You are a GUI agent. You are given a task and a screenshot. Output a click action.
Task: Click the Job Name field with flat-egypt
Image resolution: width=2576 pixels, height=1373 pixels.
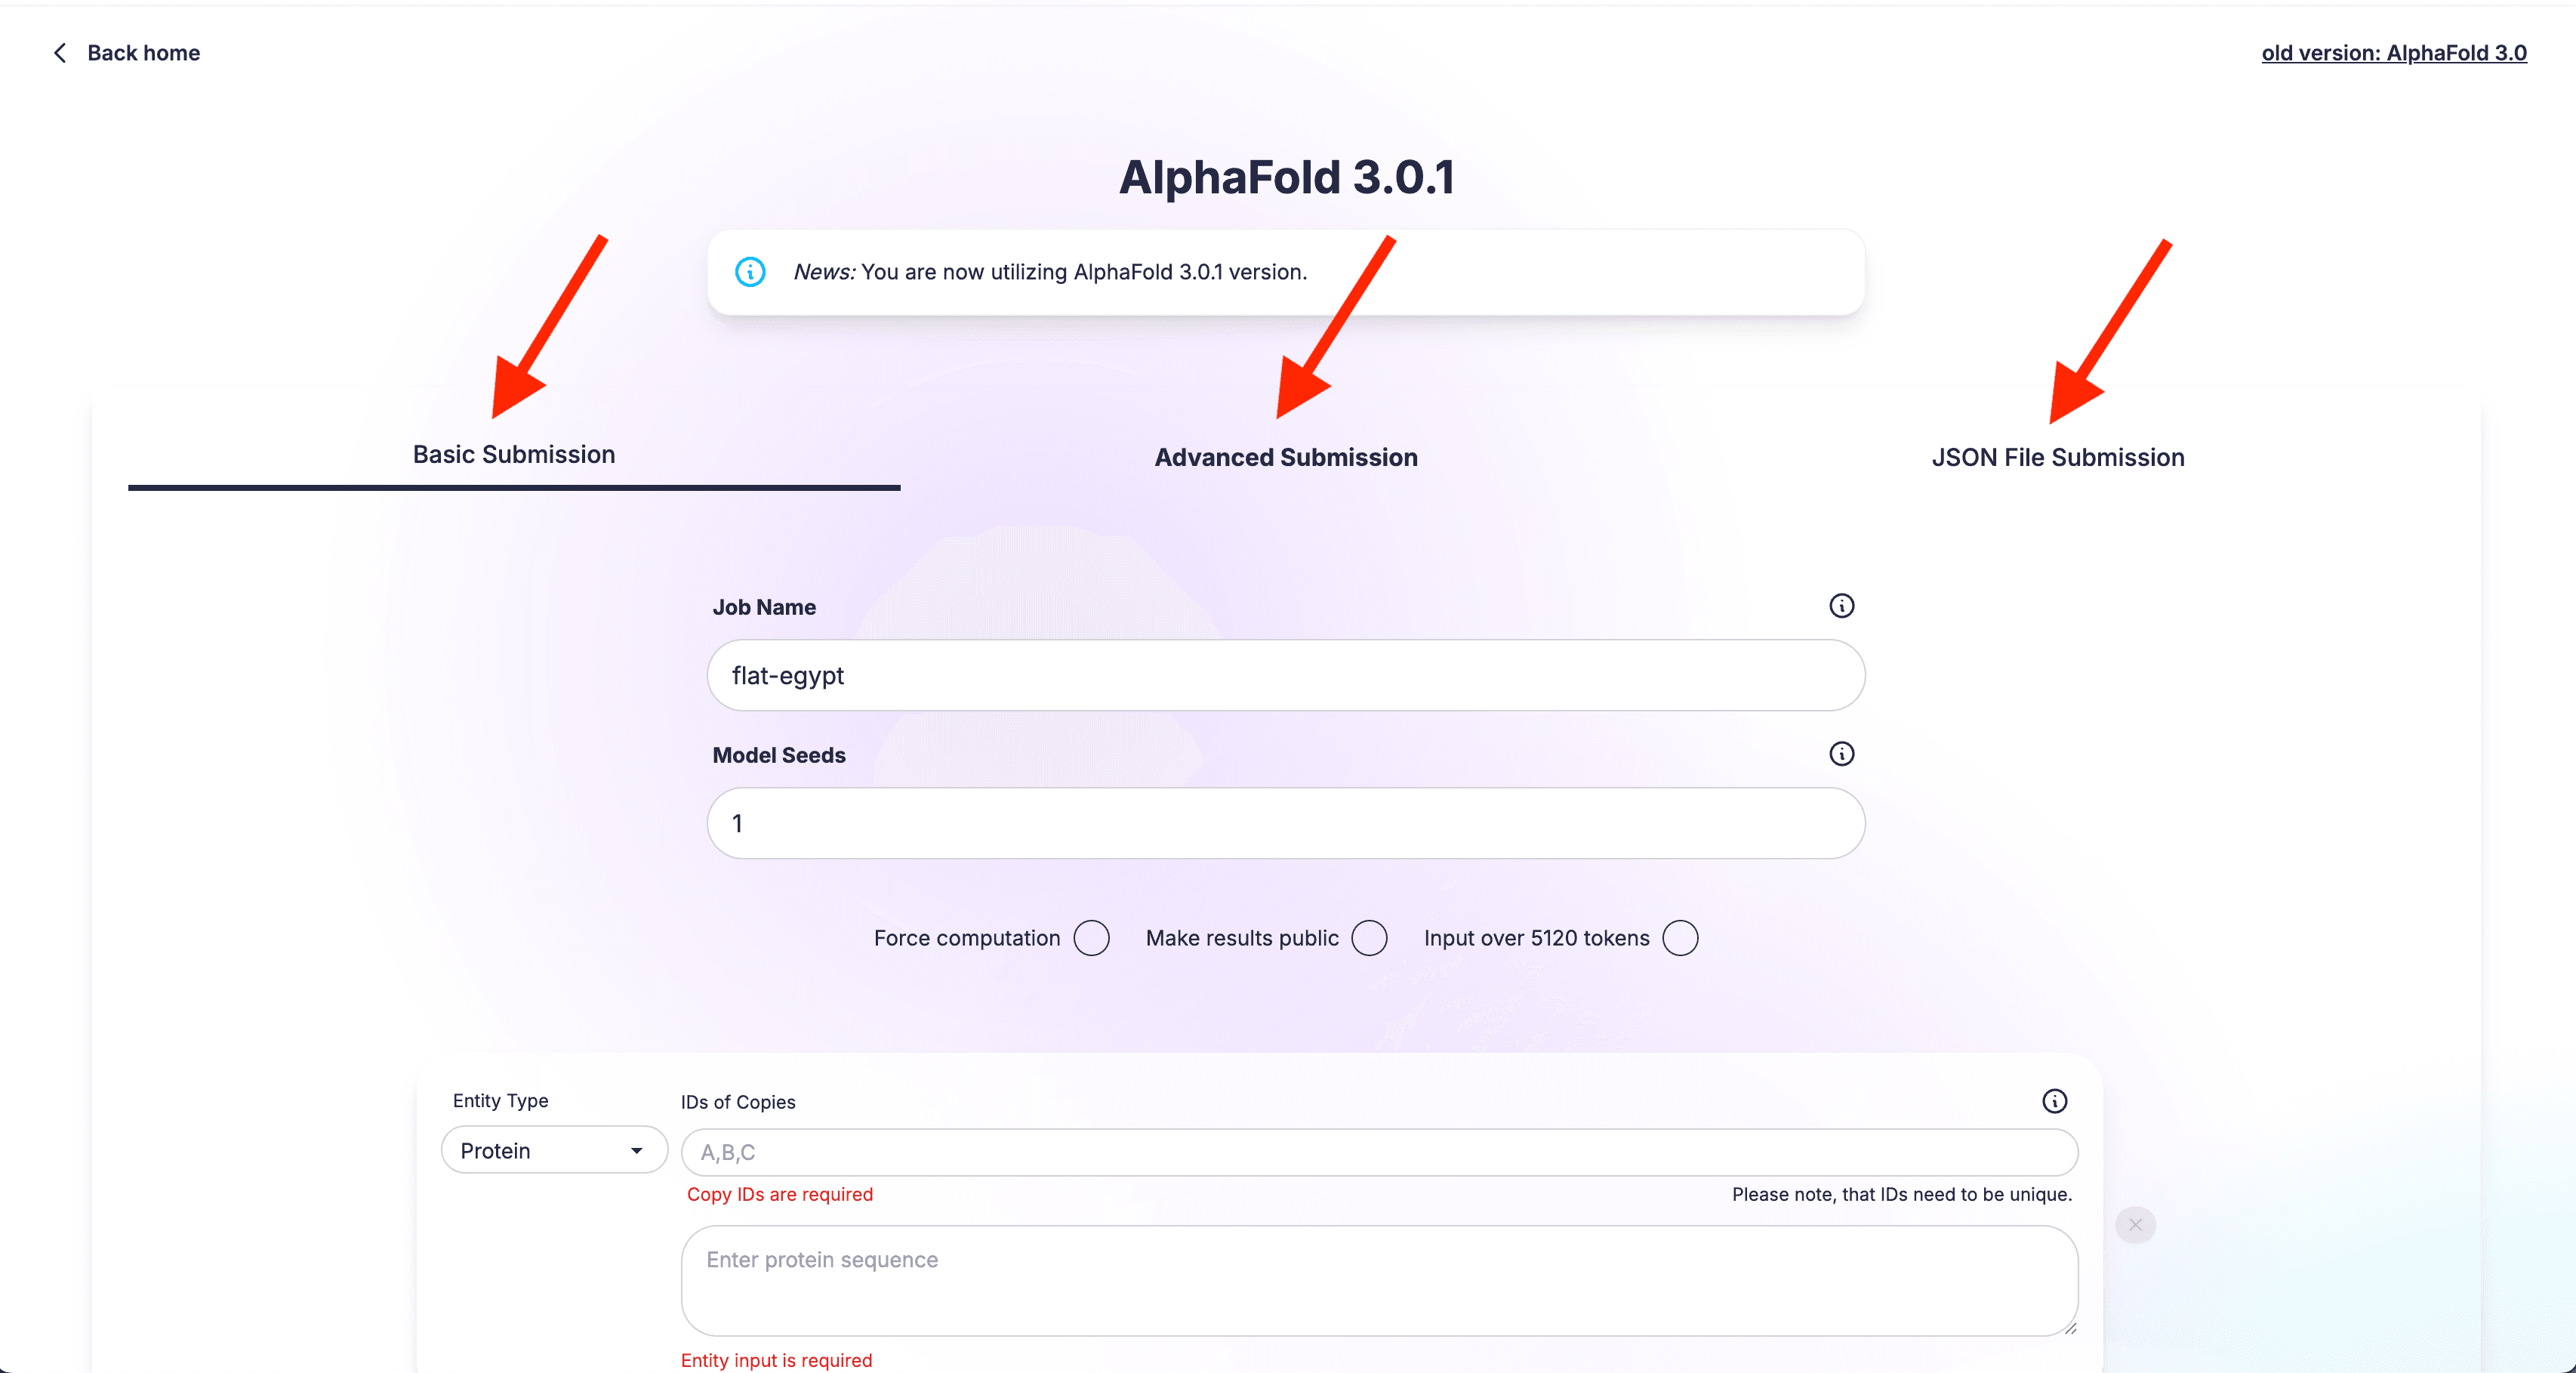tap(1286, 675)
